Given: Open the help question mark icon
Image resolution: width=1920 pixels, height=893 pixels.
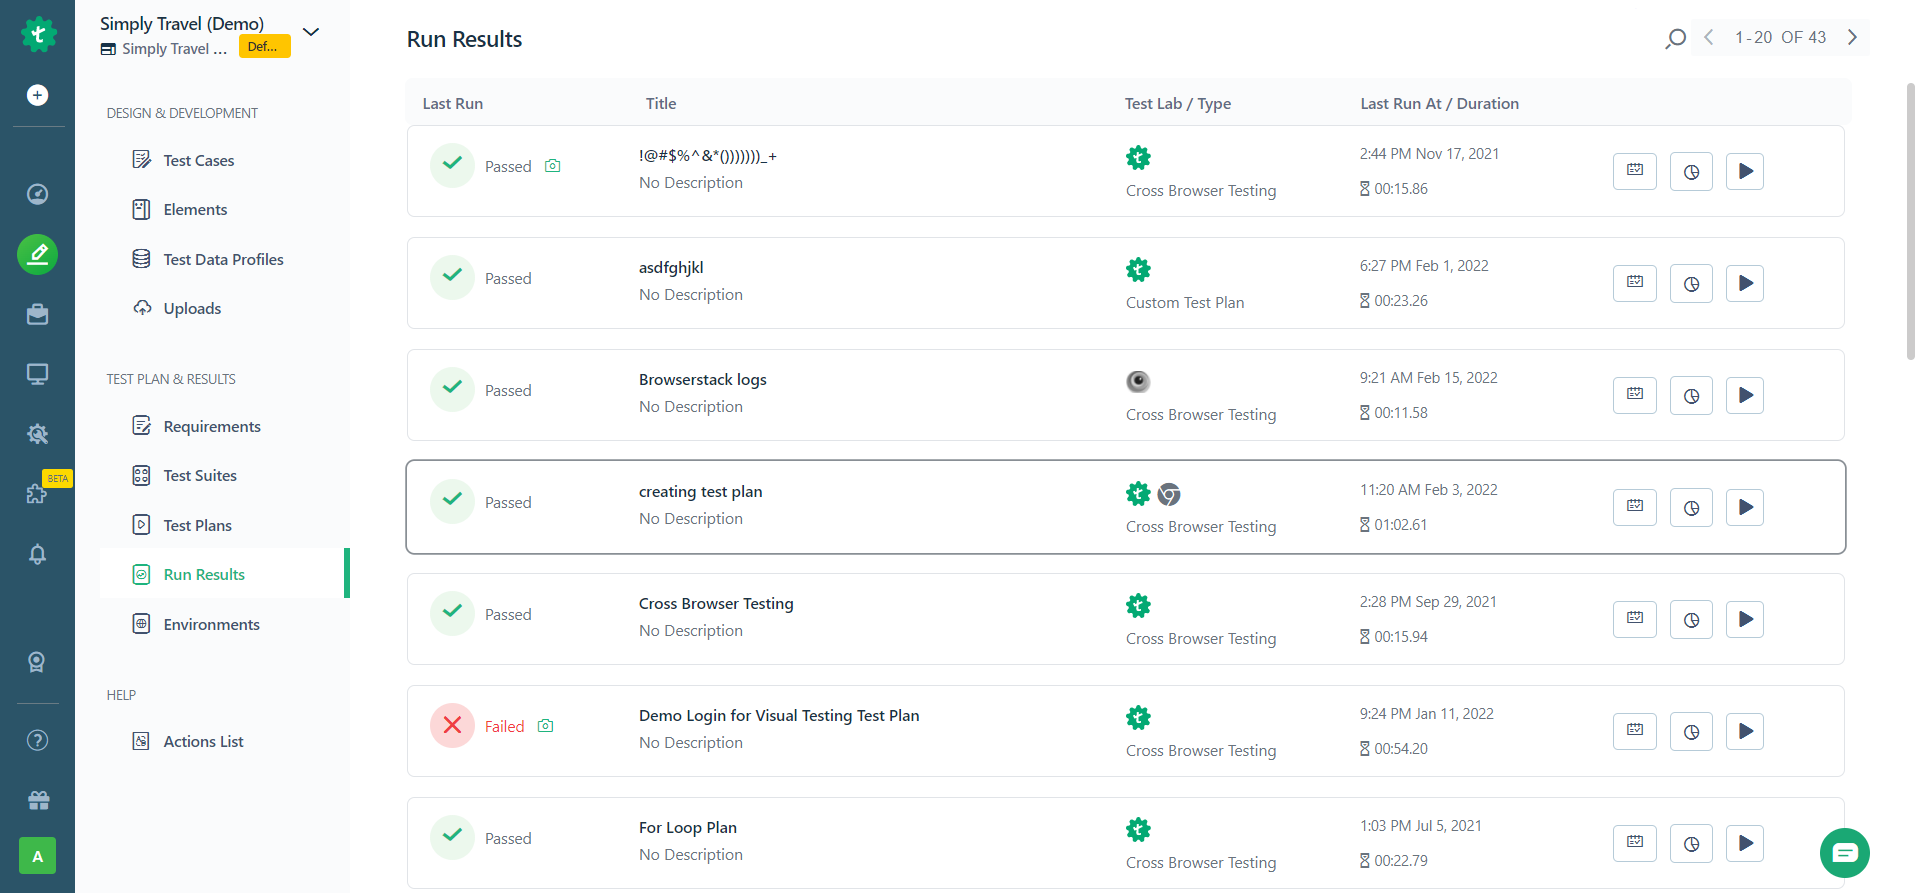Looking at the screenshot, I should (37, 740).
